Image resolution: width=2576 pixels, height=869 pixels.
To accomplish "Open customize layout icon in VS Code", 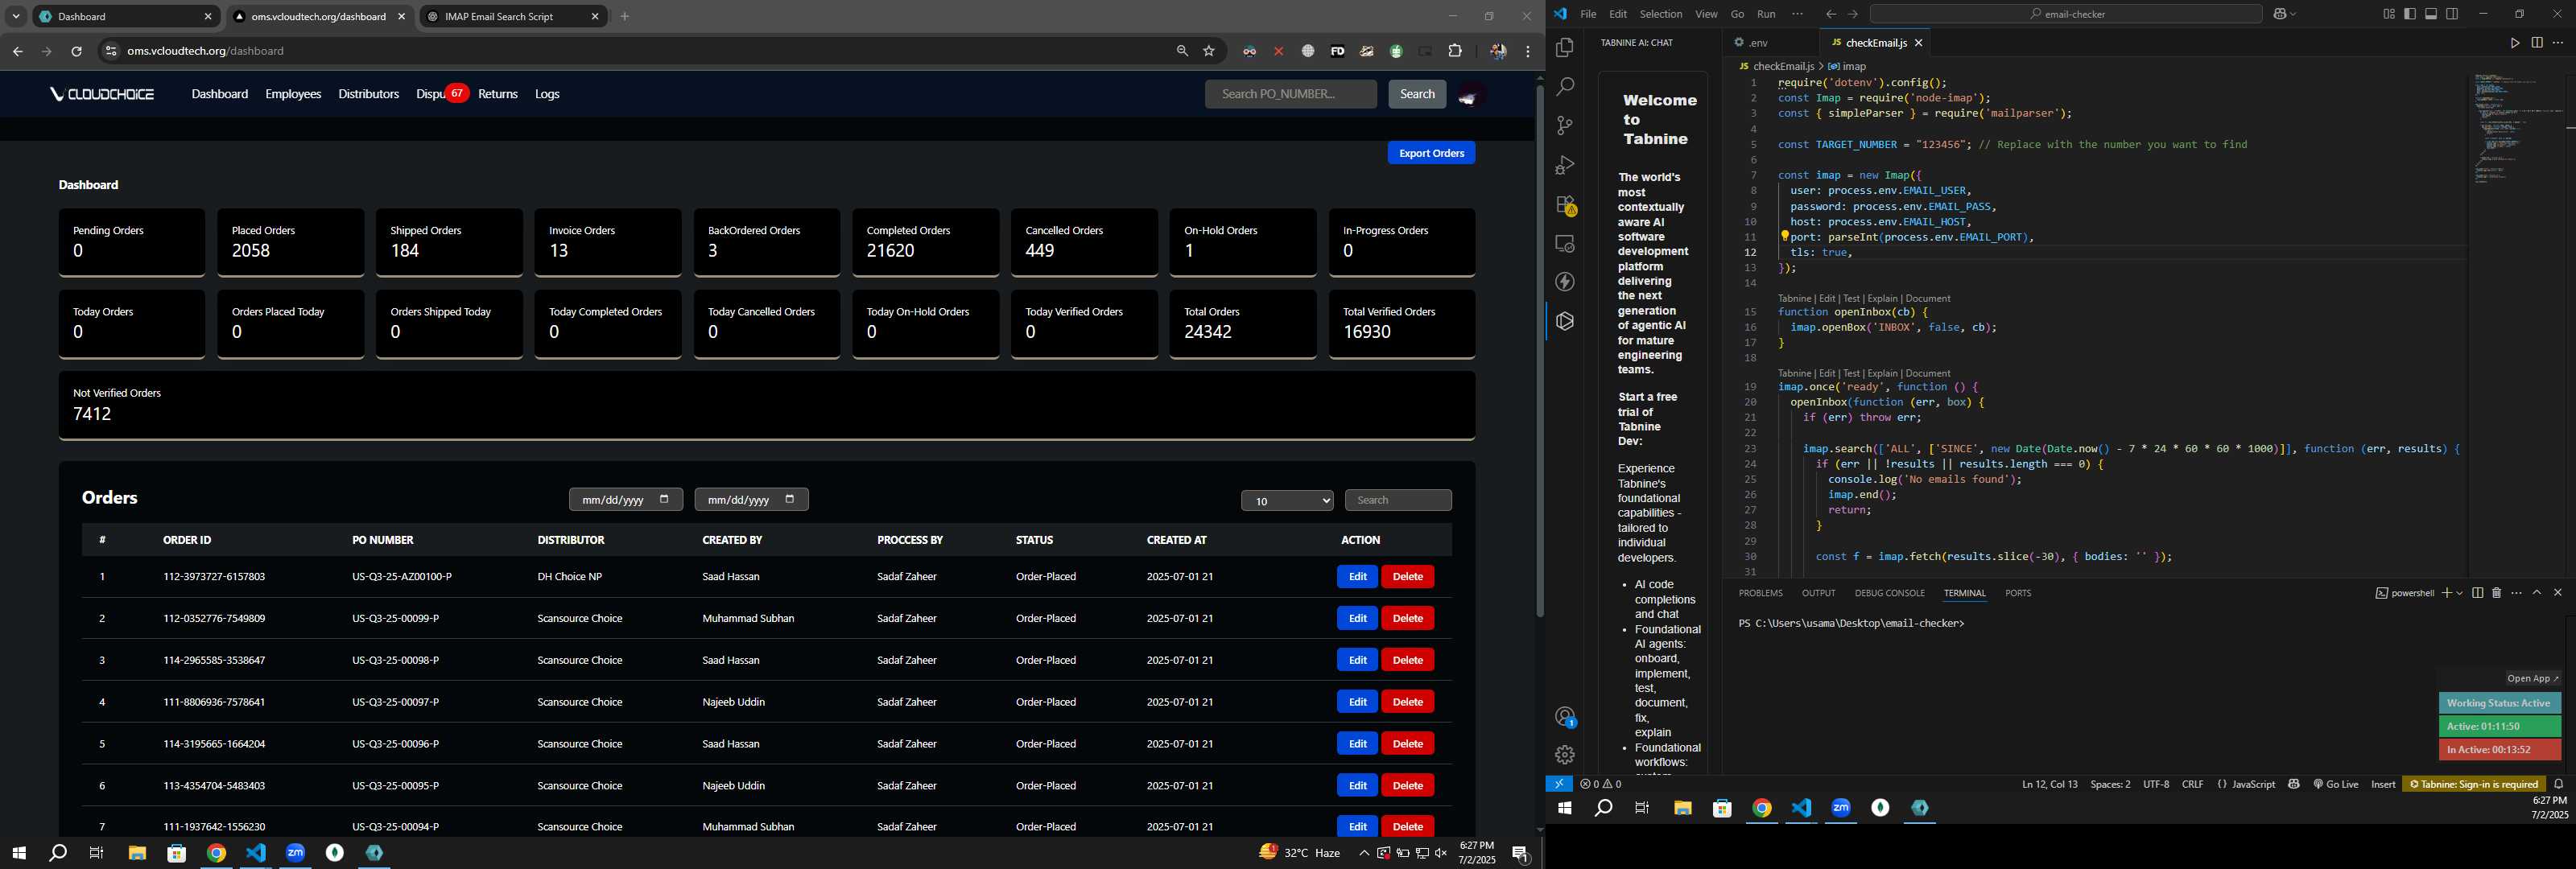I will coord(2389,14).
